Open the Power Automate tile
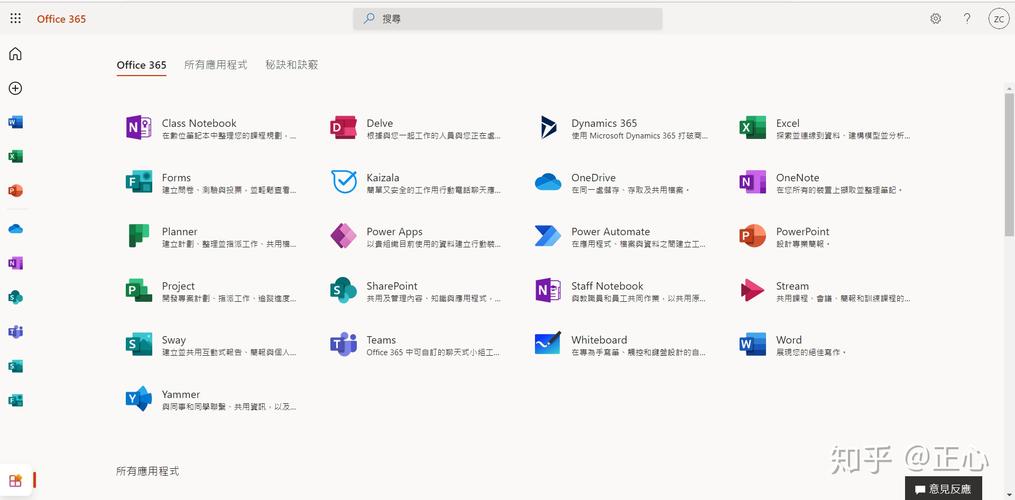This screenshot has height=500, width=1015. (x=621, y=236)
